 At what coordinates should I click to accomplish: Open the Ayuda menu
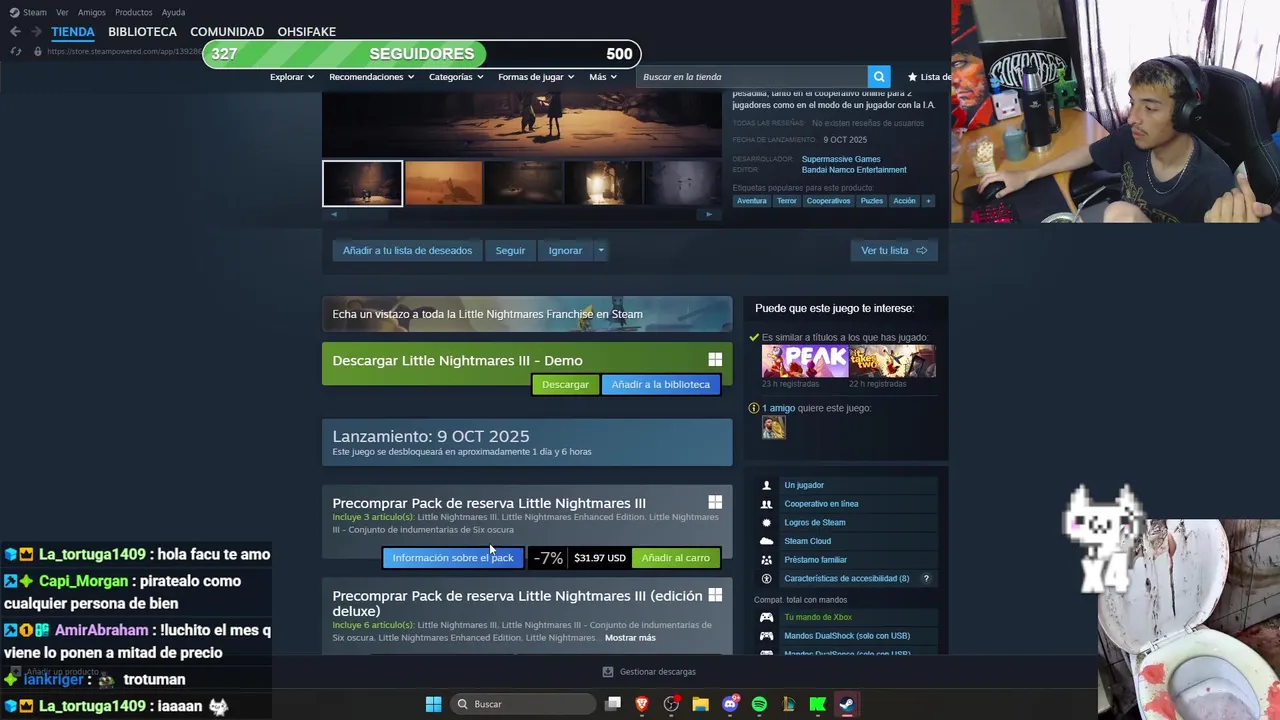coord(173,12)
